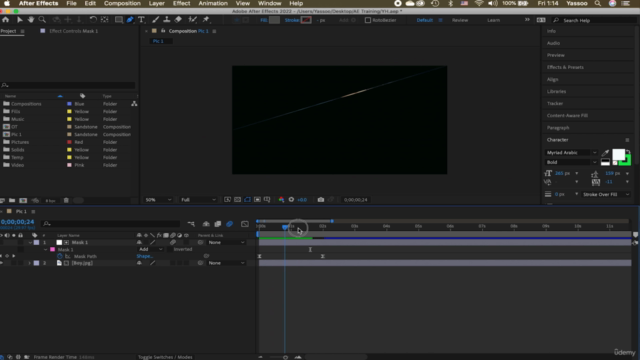Screen dimensions: 640x360
Task: Toggle visibility eye of Boy.jpg layer
Action: pyautogui.click(x=2, y=263)
